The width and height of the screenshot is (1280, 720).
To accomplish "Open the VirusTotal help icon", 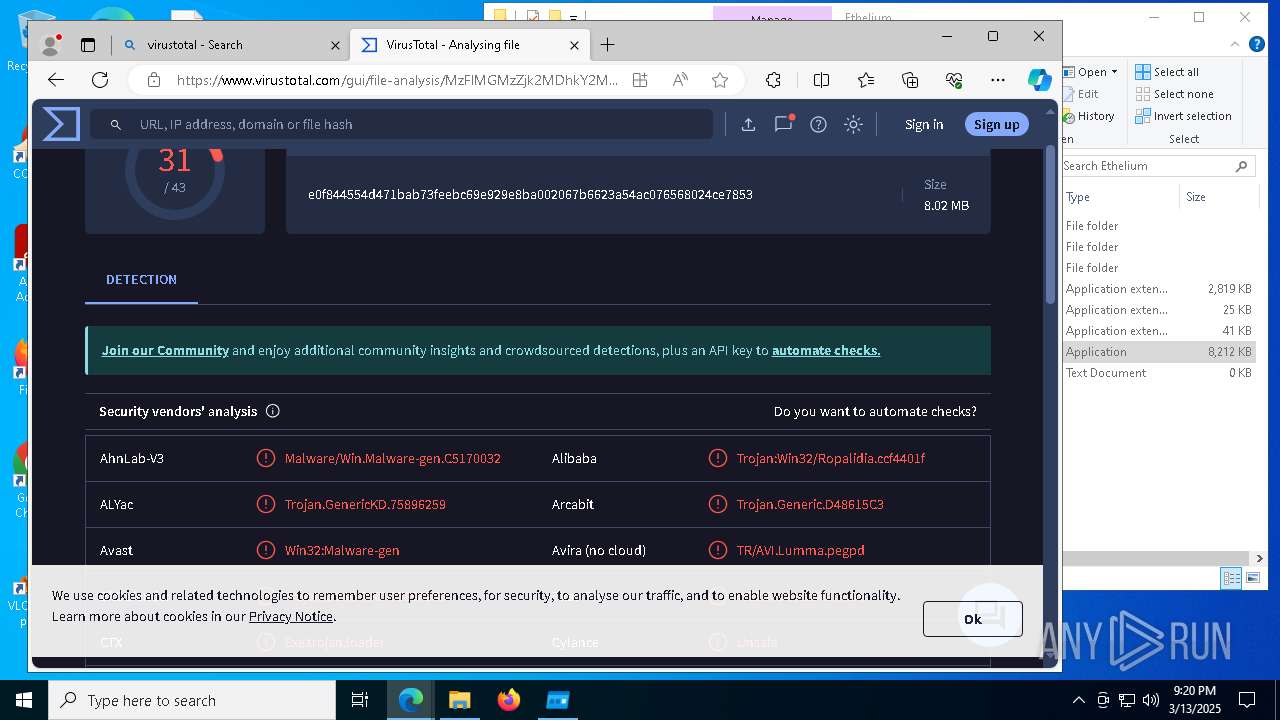I will [x=818, y=124].
